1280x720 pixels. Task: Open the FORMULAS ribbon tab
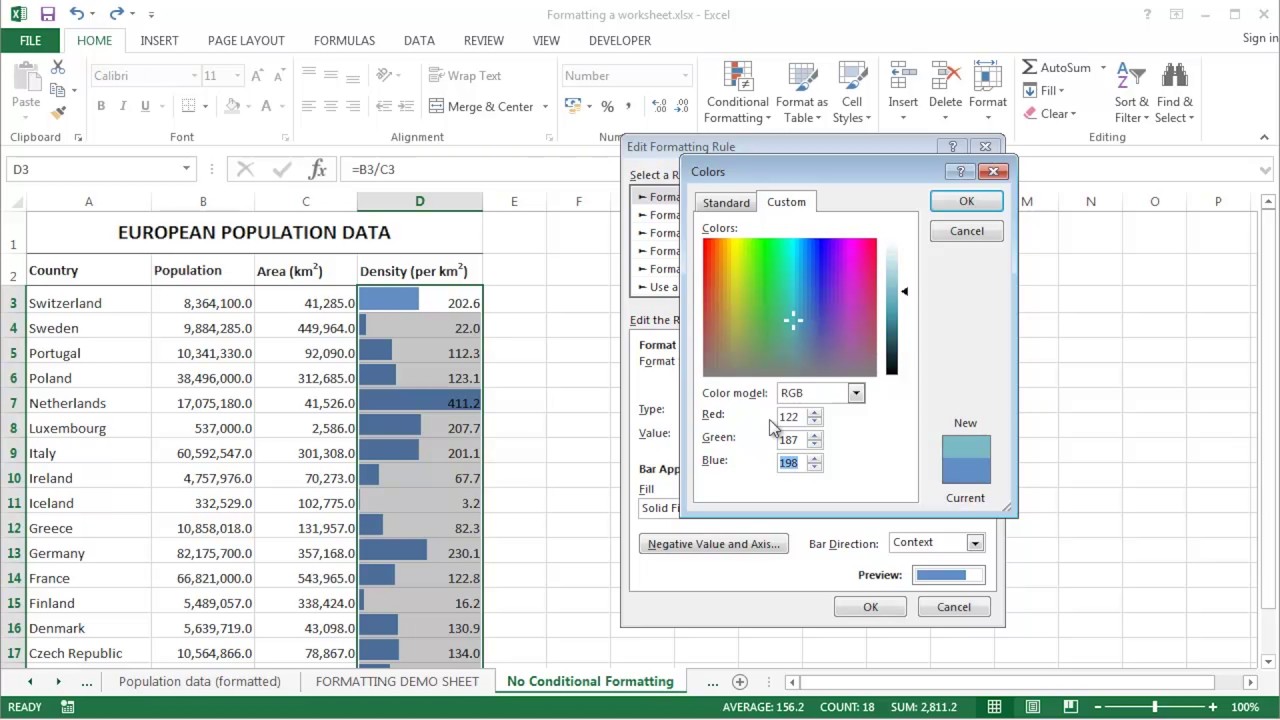click(x=344, y=40)
